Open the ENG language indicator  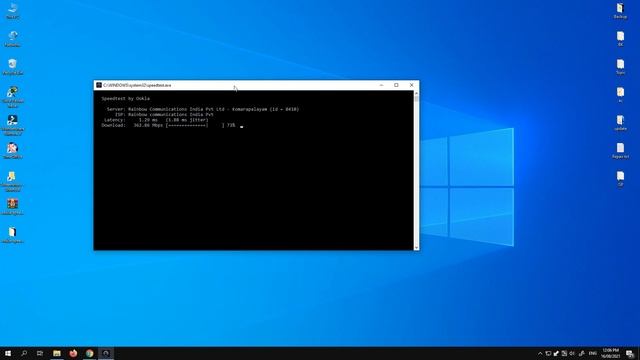click(593, 353)
